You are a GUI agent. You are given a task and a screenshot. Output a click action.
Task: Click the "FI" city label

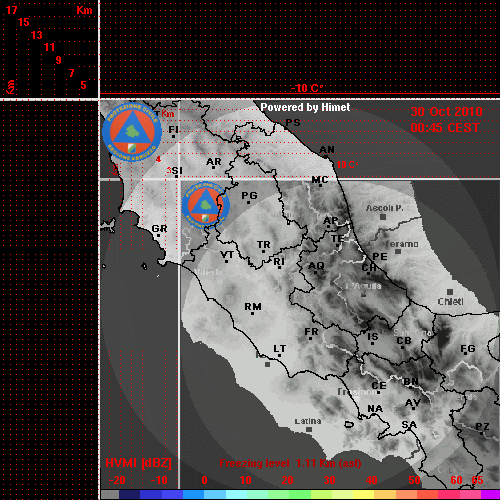(173, 129)
